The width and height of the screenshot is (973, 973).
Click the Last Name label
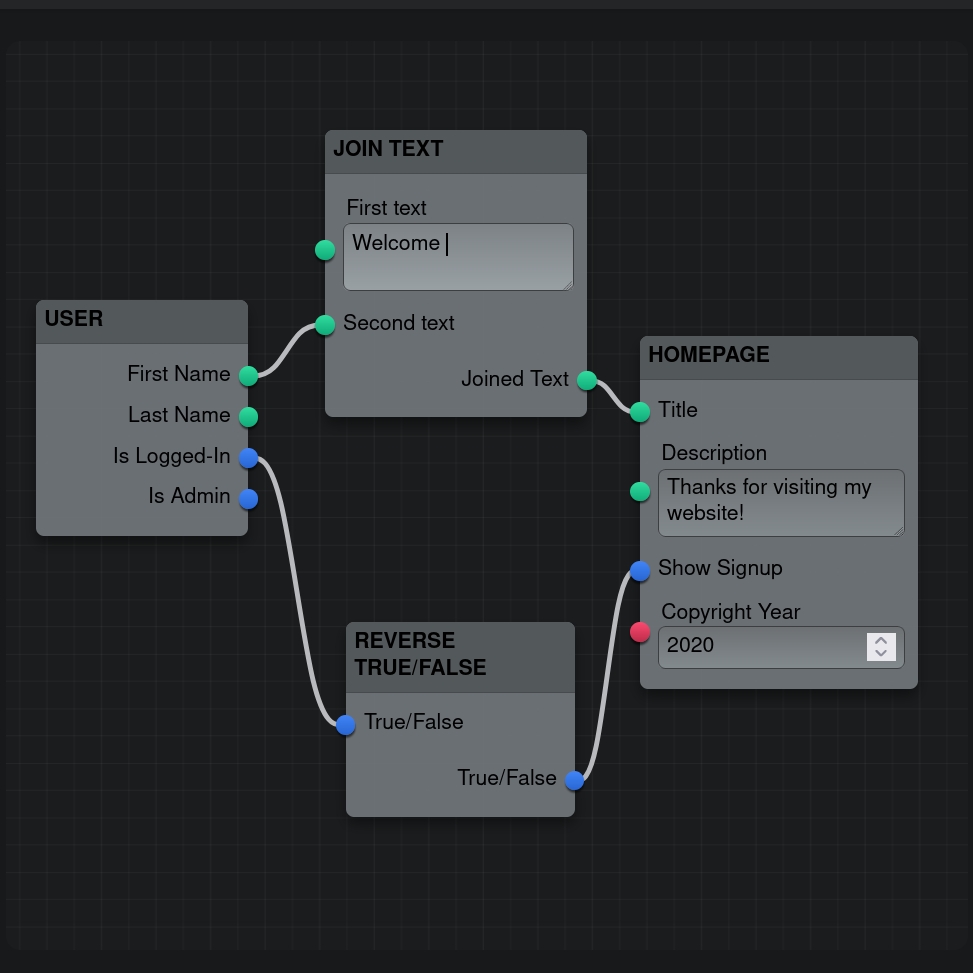(x=179, y=415)
